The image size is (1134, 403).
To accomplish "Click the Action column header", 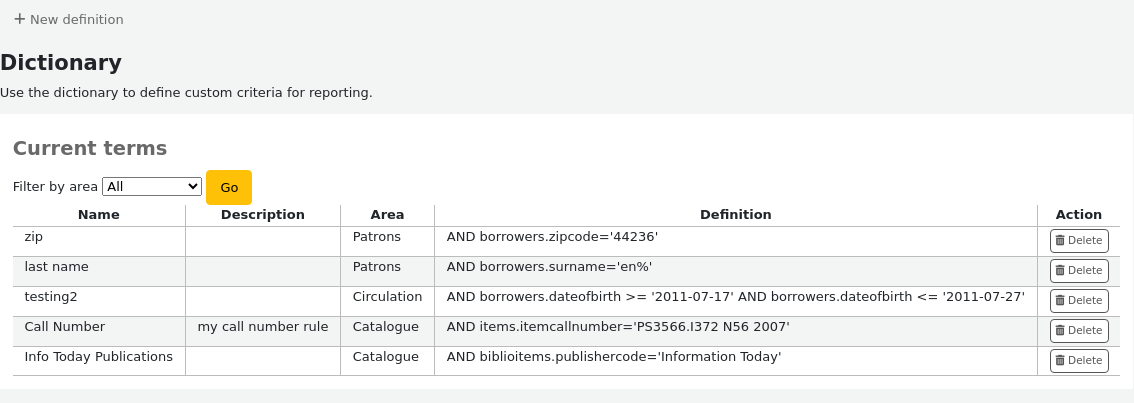I will tap(1078, 215).
